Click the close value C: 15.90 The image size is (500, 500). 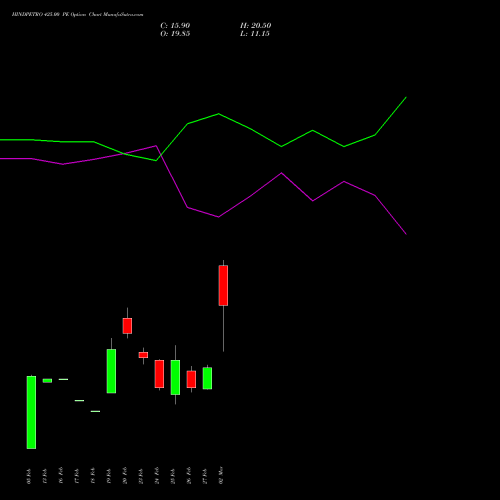coord(175,26)
